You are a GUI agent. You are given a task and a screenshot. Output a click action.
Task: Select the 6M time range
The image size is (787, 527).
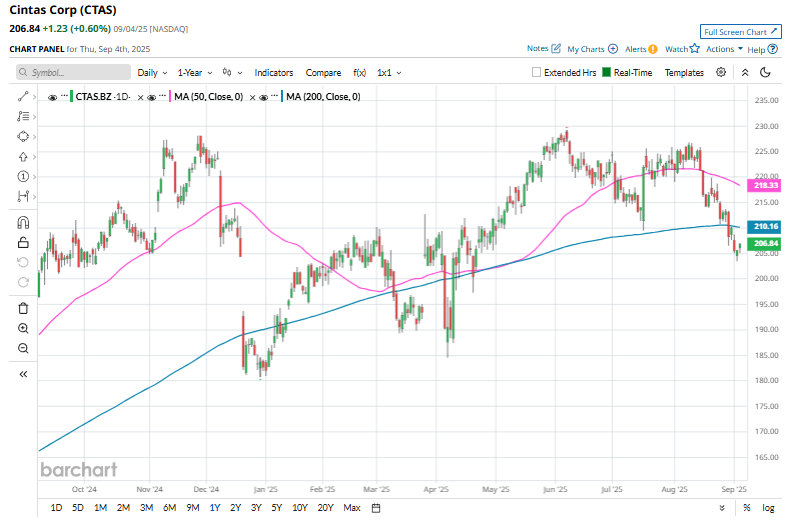pos(170,508)
